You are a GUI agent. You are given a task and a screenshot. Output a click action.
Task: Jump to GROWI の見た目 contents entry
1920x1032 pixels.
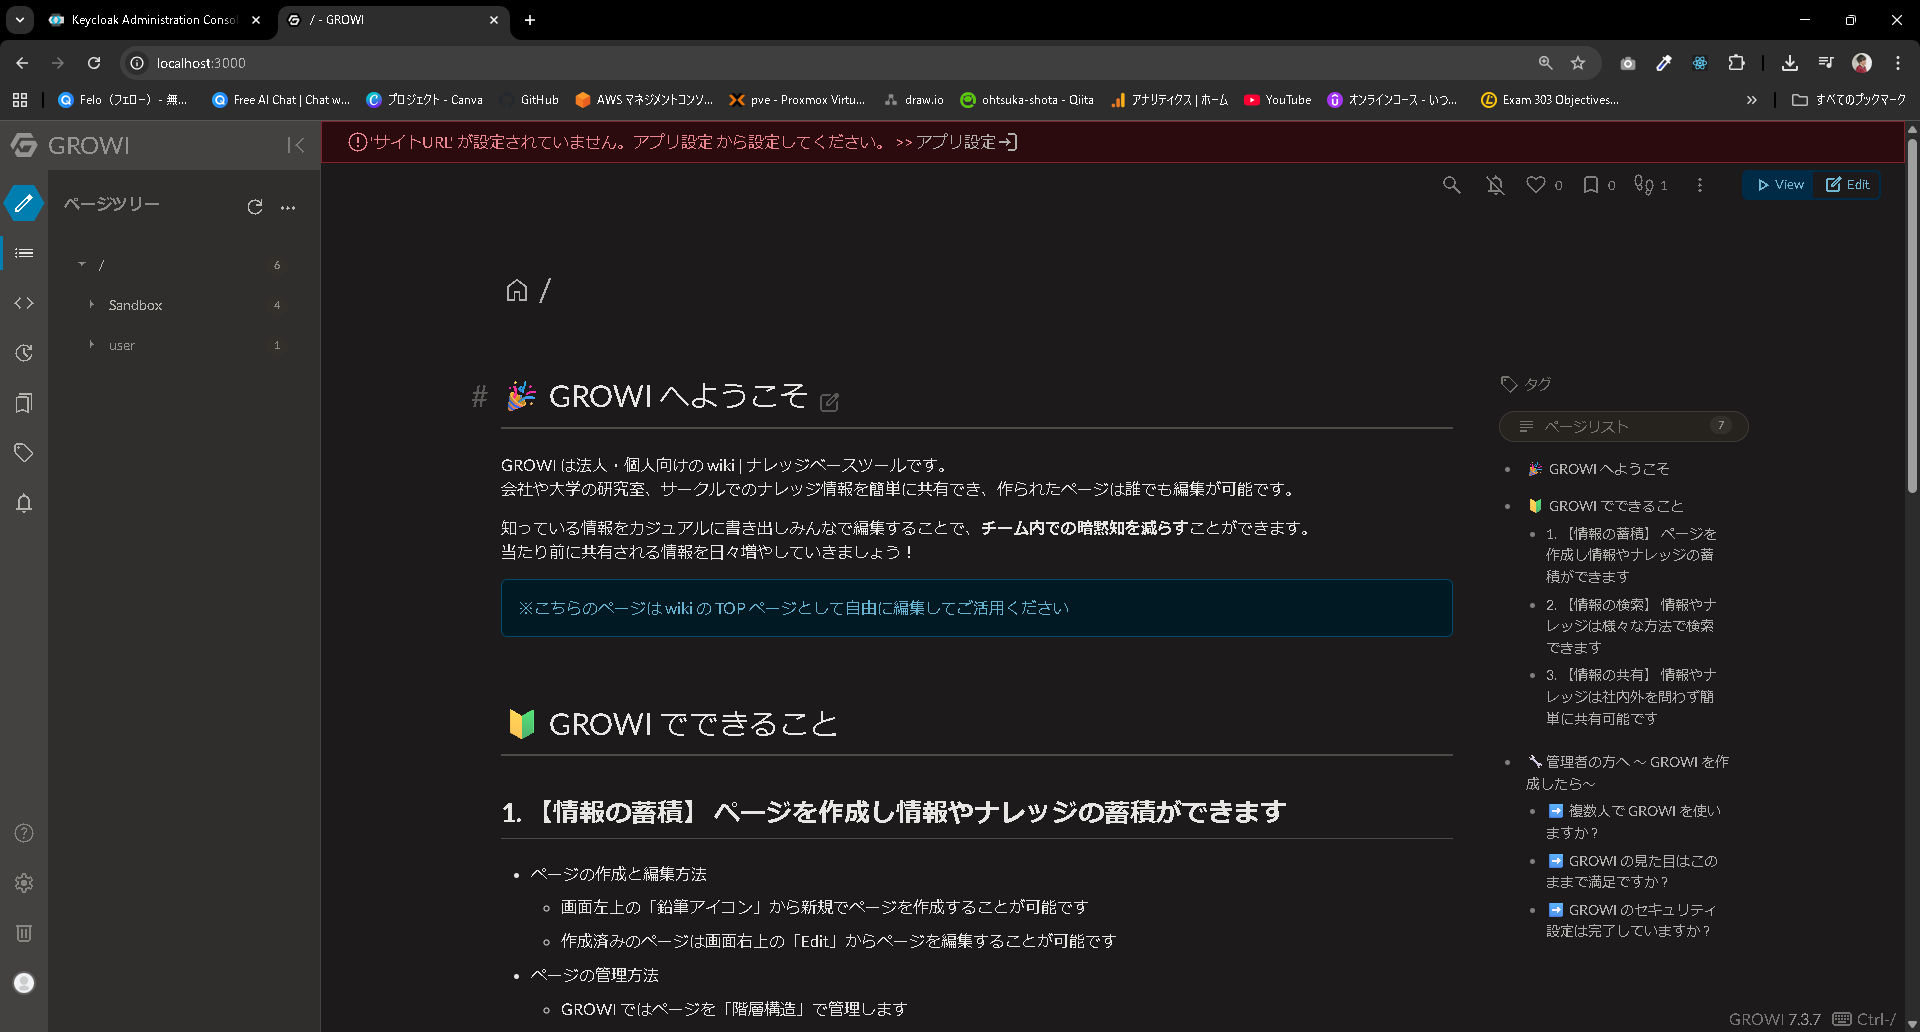(1632, 871)
